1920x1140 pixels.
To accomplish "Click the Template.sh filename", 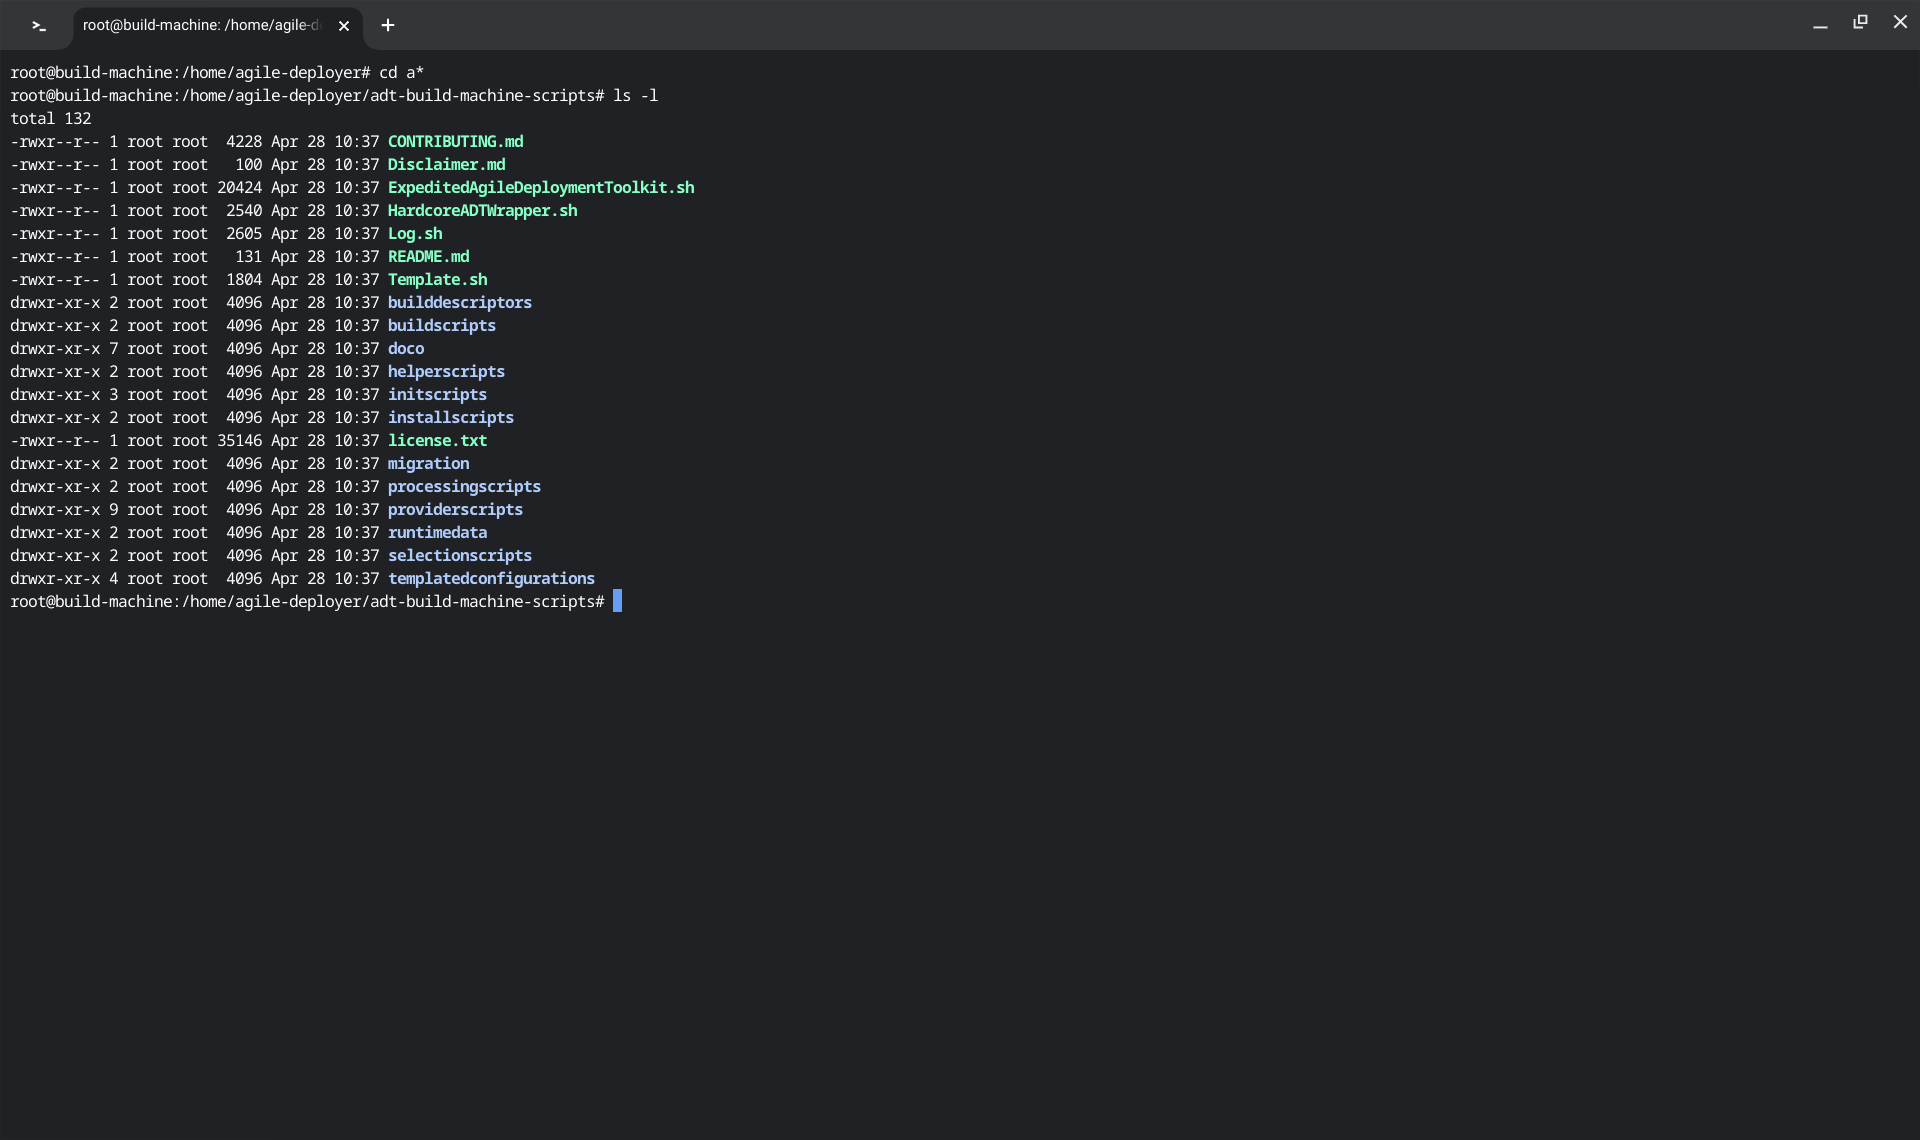I will pos(437,280).
